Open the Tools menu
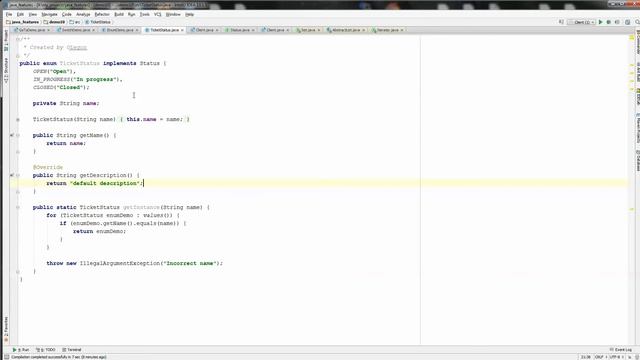 click(144, 14)
